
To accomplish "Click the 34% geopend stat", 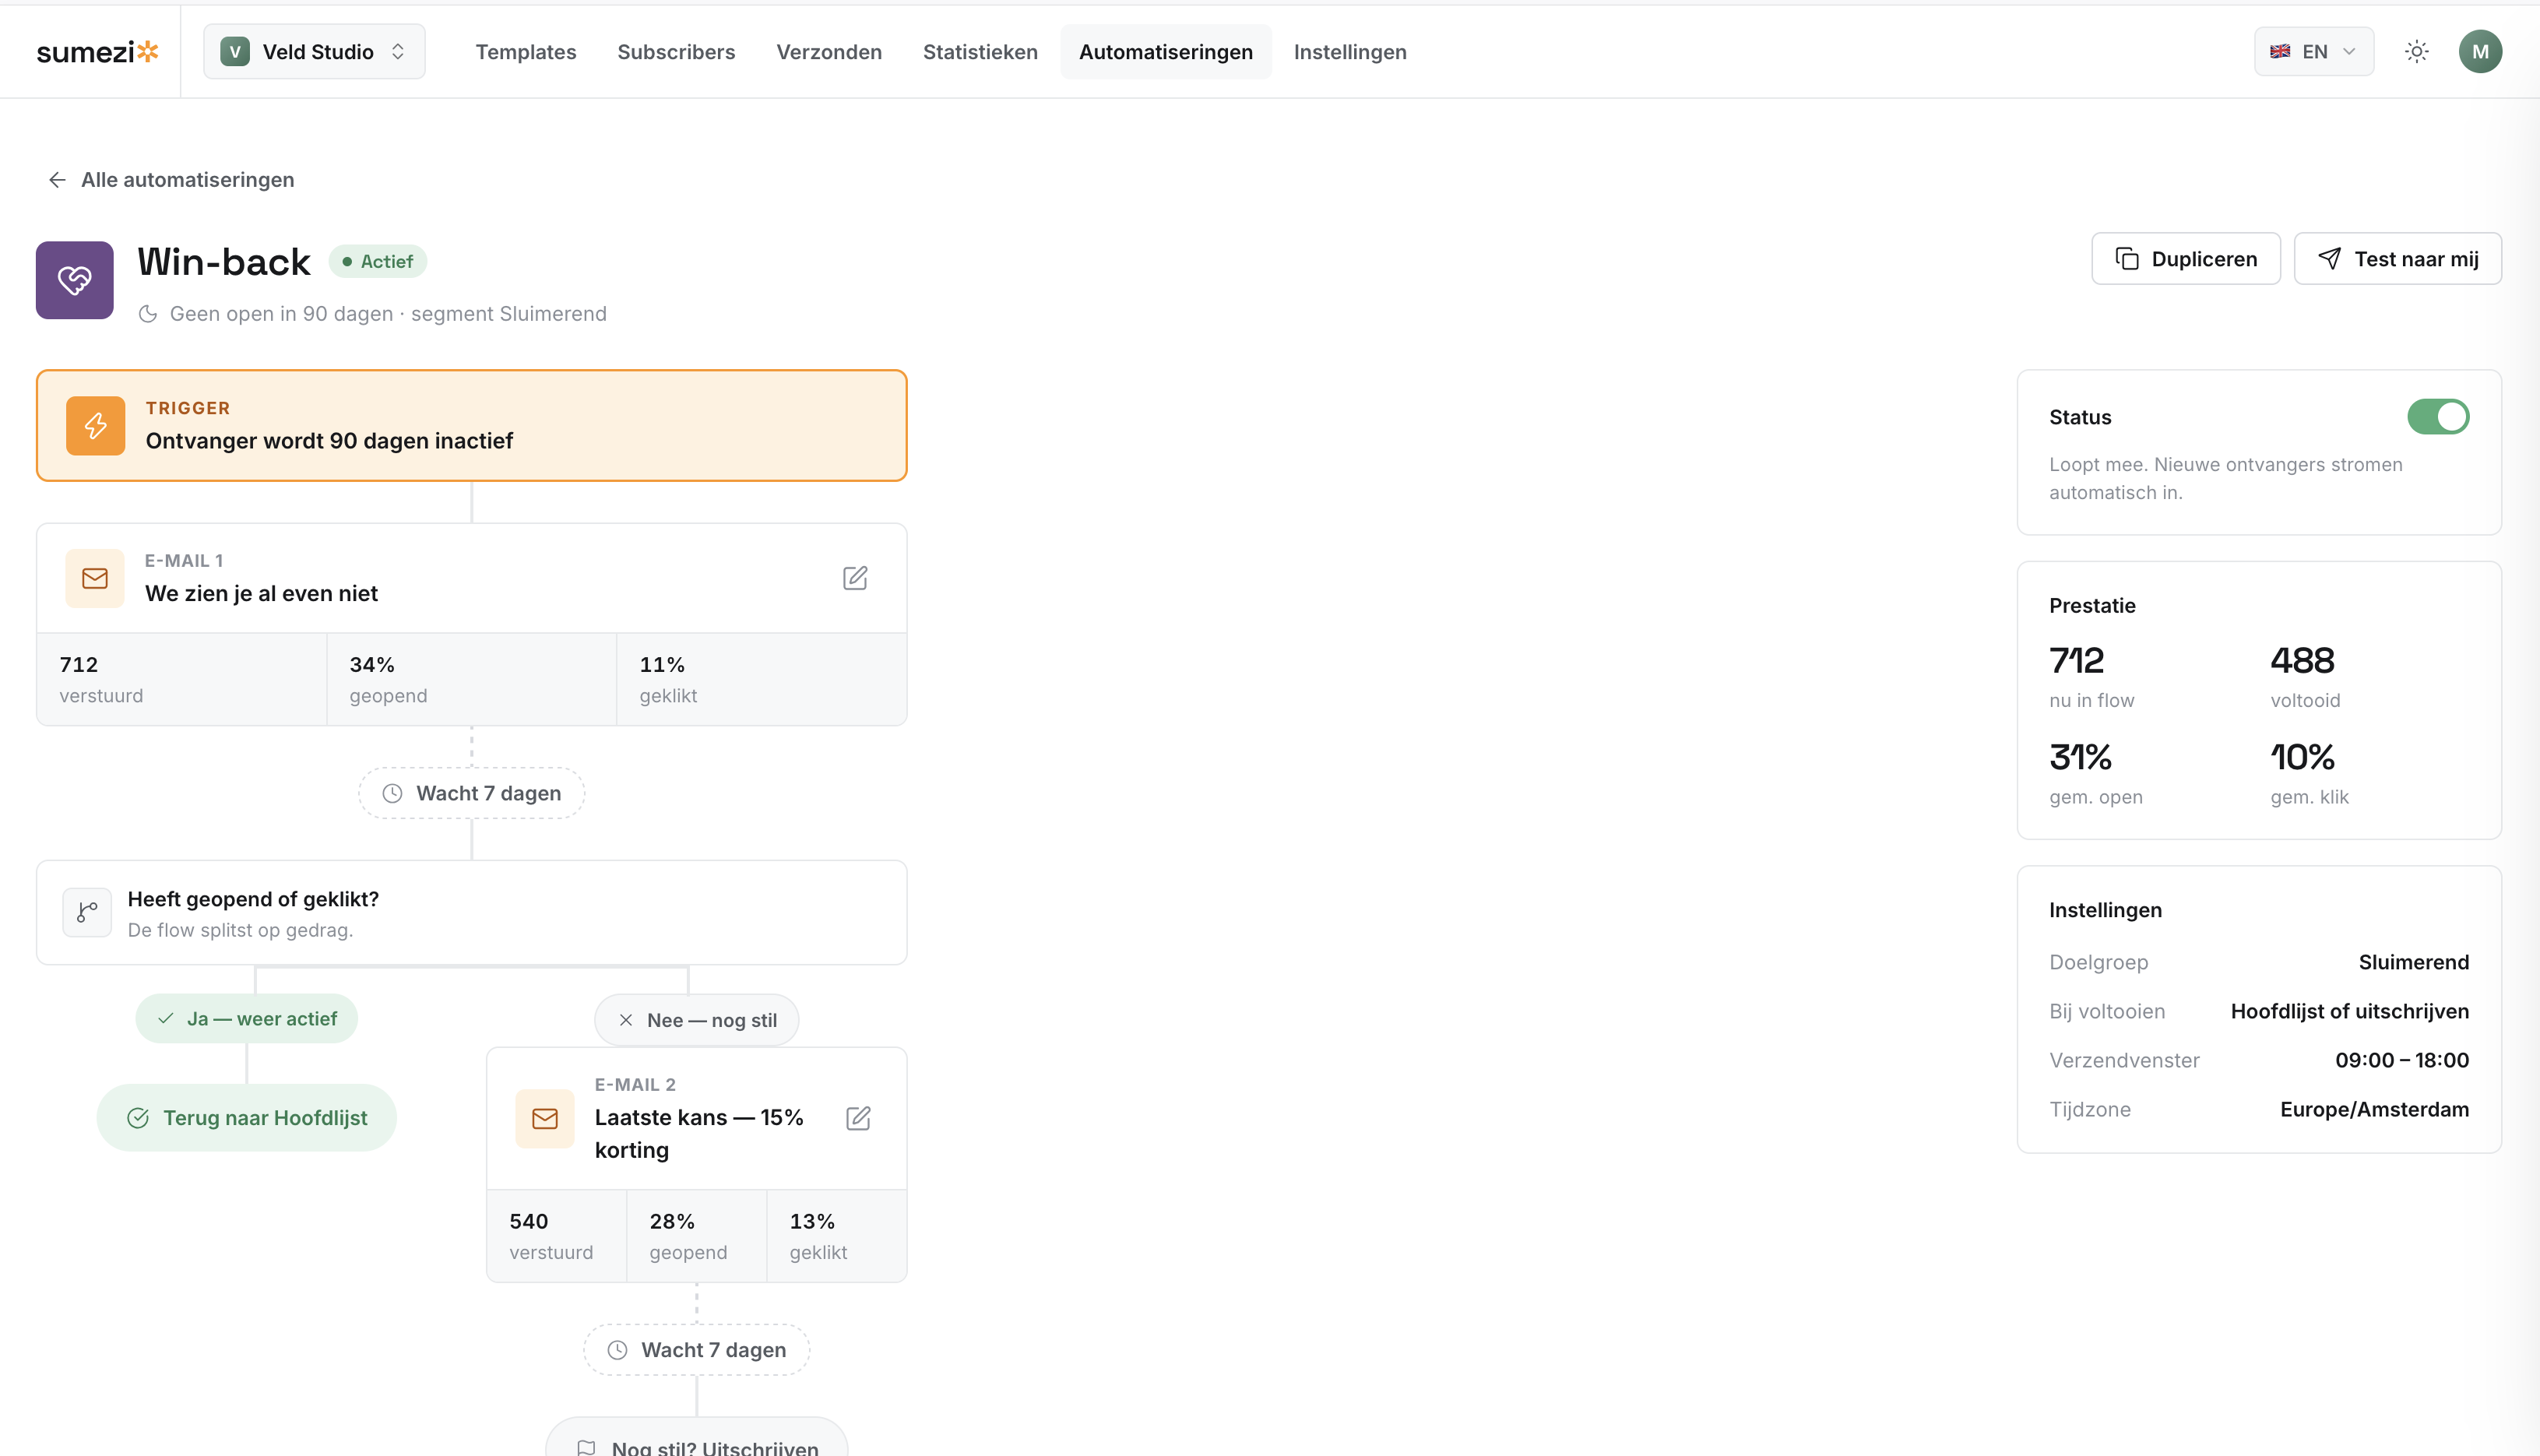I will click(472, 679).
